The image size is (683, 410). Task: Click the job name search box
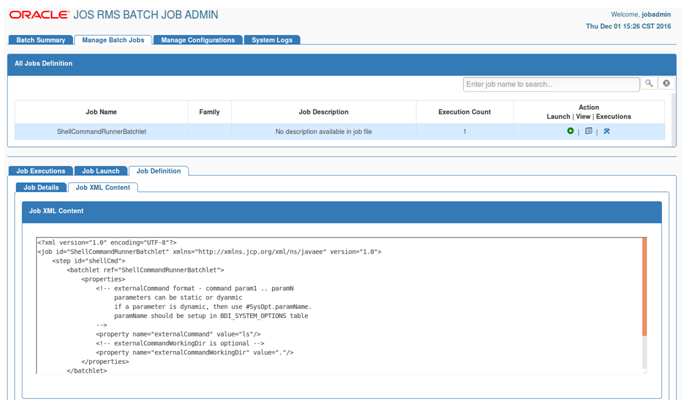(551, 84)
